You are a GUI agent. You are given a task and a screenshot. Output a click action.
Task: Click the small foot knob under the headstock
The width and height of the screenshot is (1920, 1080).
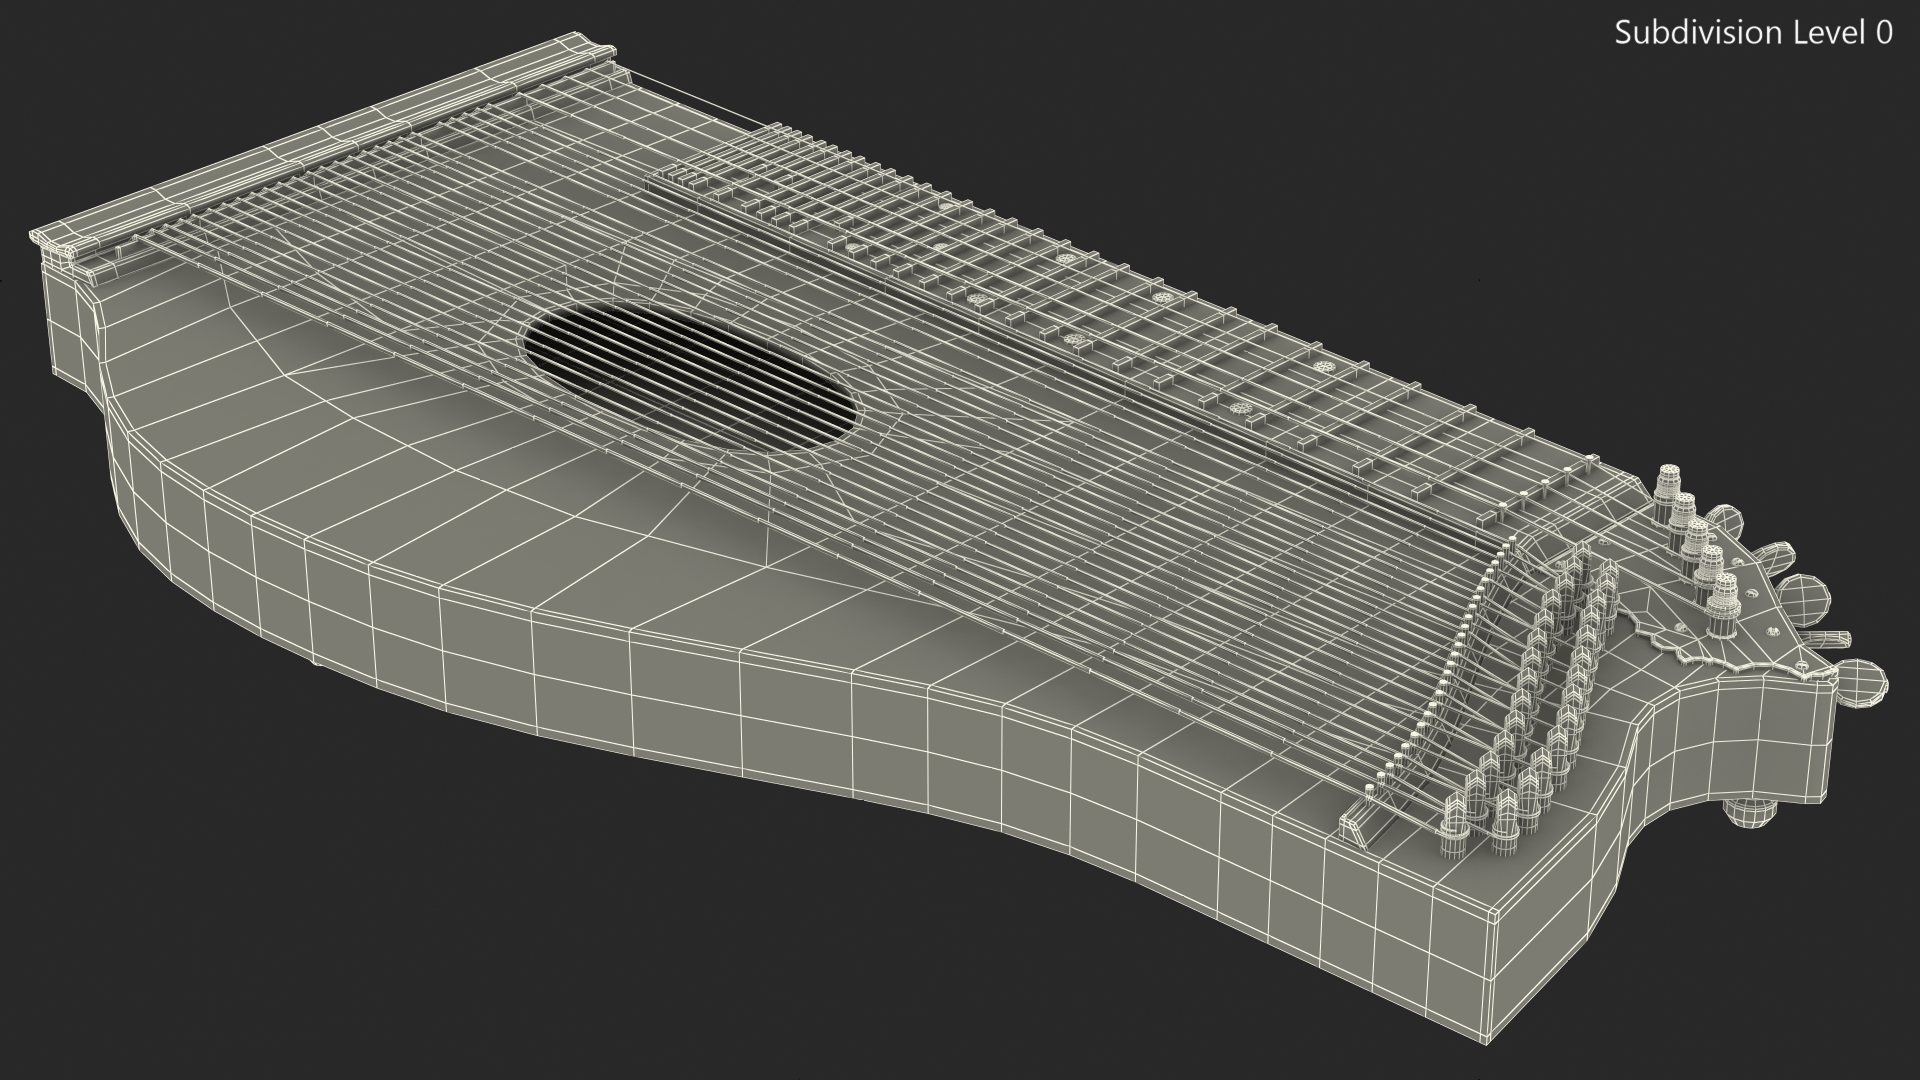1751,811
